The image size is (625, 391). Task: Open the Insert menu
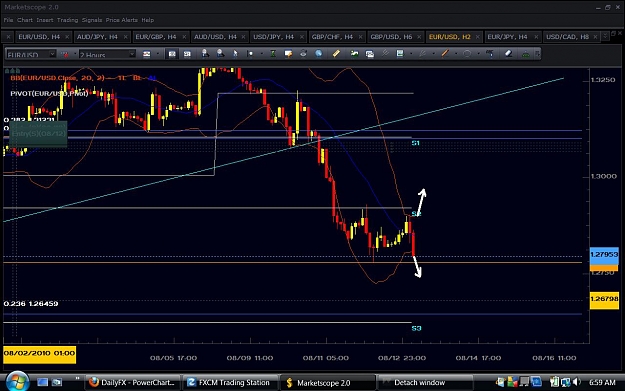45,20
